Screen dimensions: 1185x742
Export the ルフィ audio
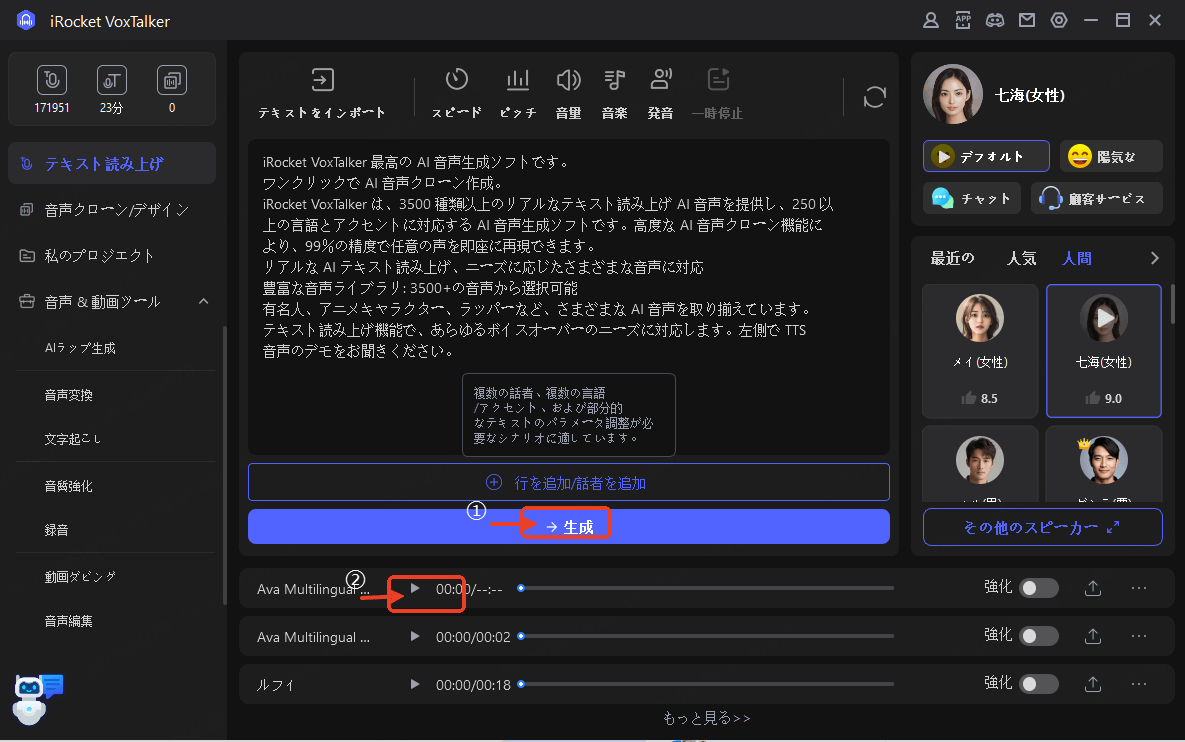1093,684
